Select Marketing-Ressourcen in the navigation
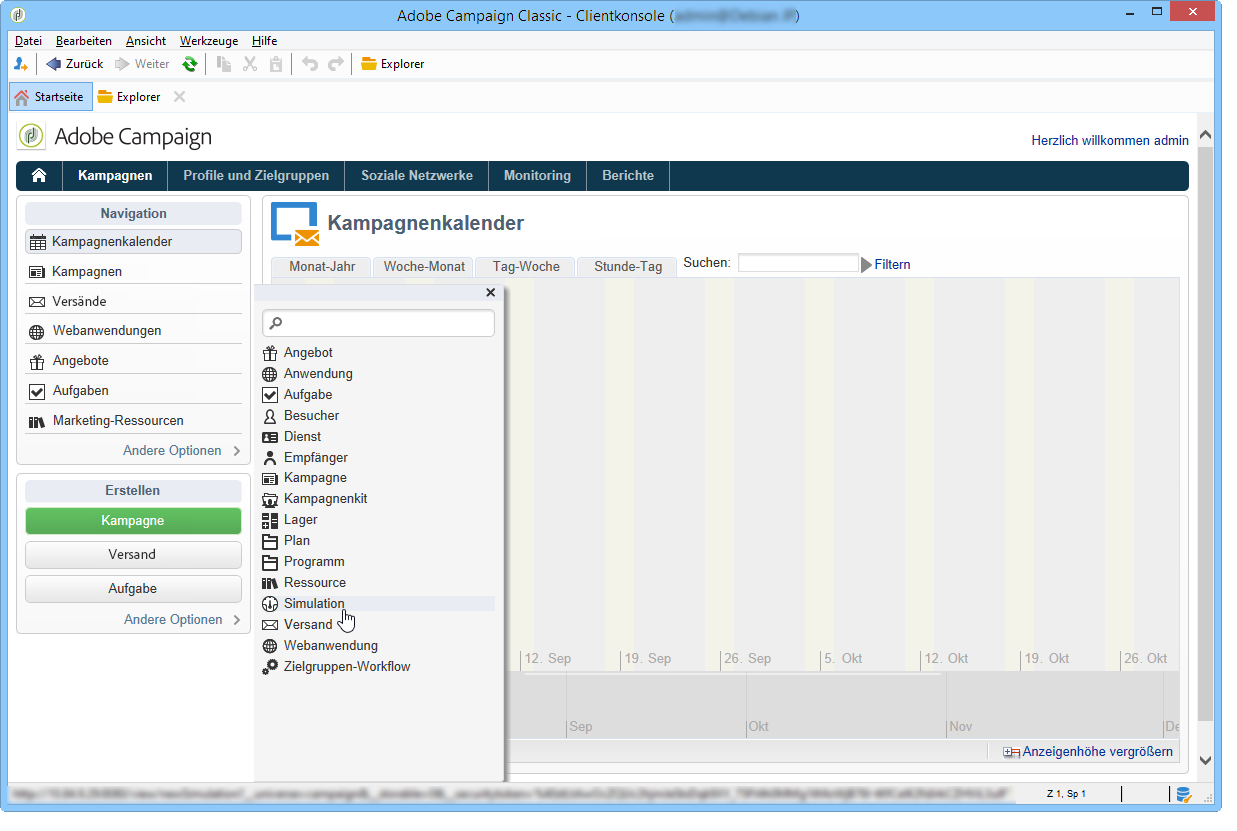The height and width of the screenshot is (831, 1237). (133, 421)
